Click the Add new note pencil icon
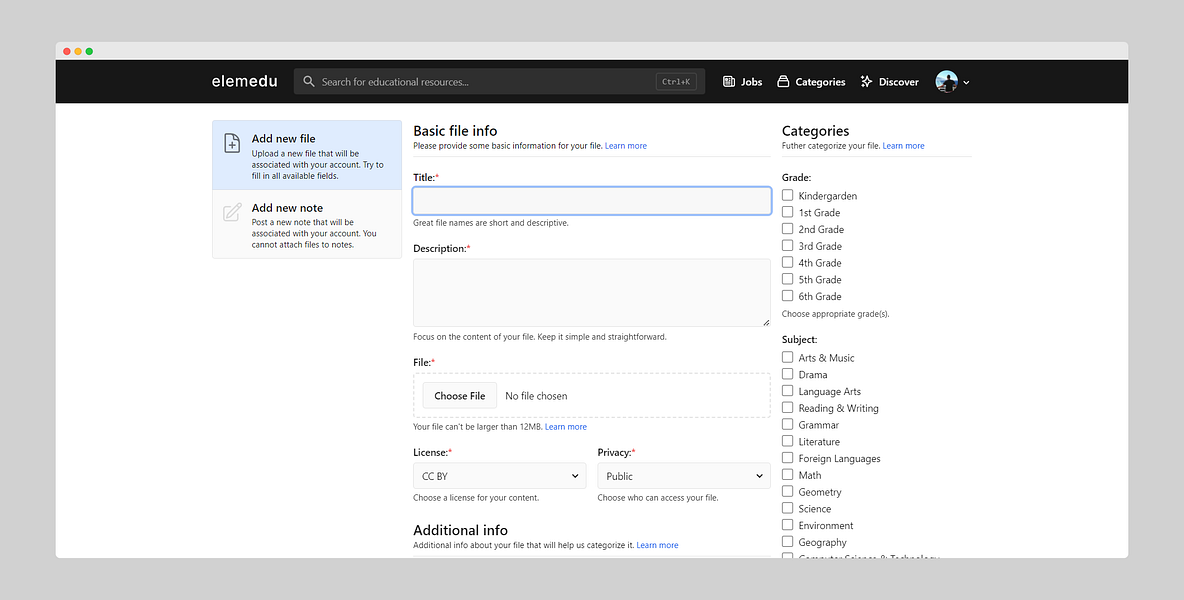Image resolution: width=1184 pixels, height=600 pixels. pos(232,212)
